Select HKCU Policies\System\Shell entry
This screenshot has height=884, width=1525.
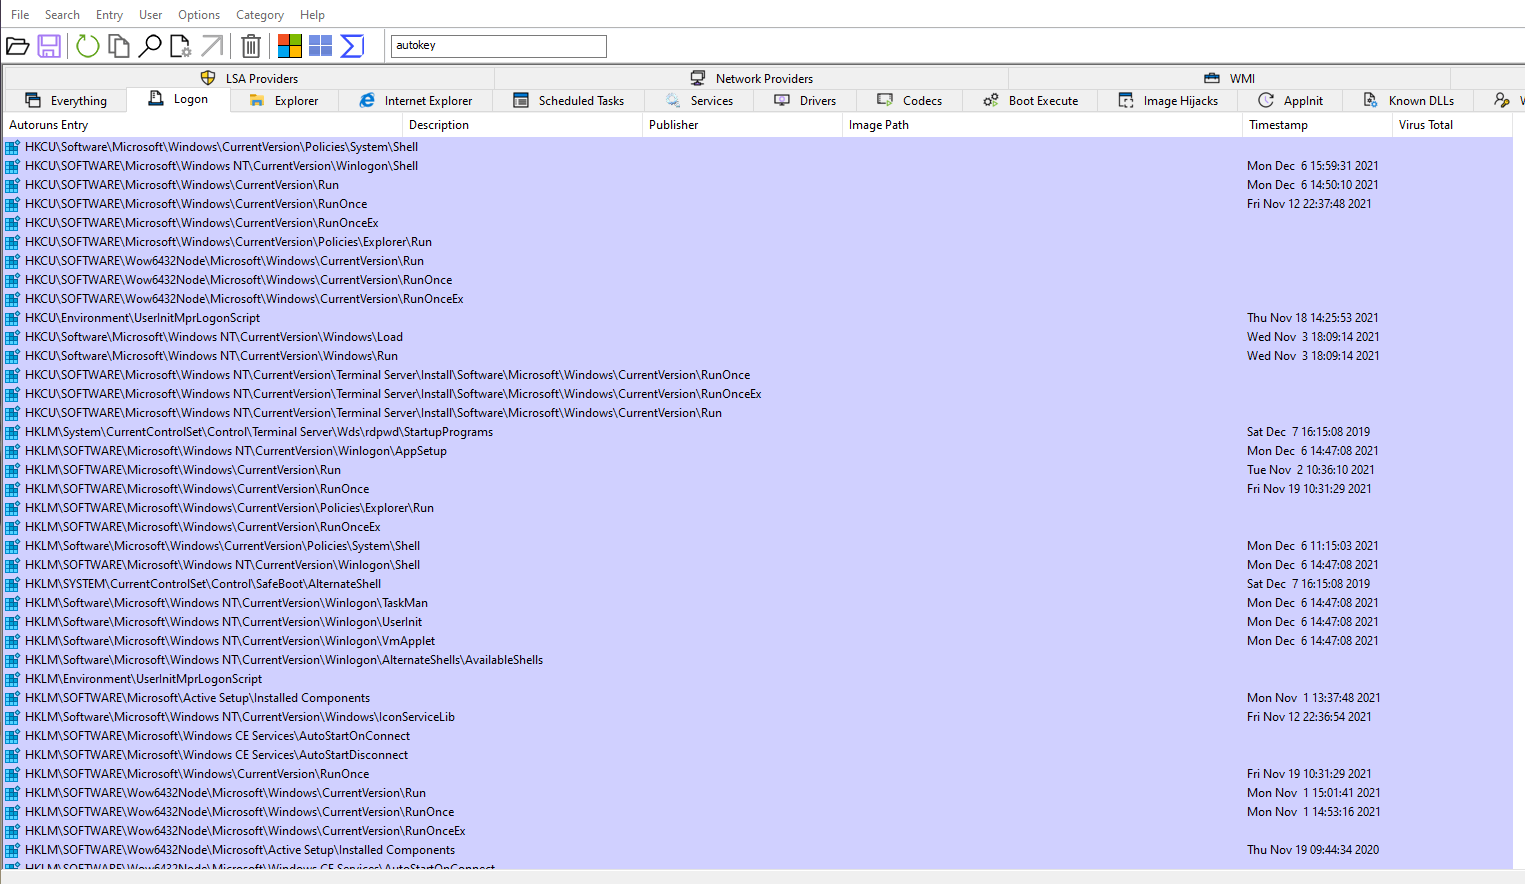[x=758, y=147]
